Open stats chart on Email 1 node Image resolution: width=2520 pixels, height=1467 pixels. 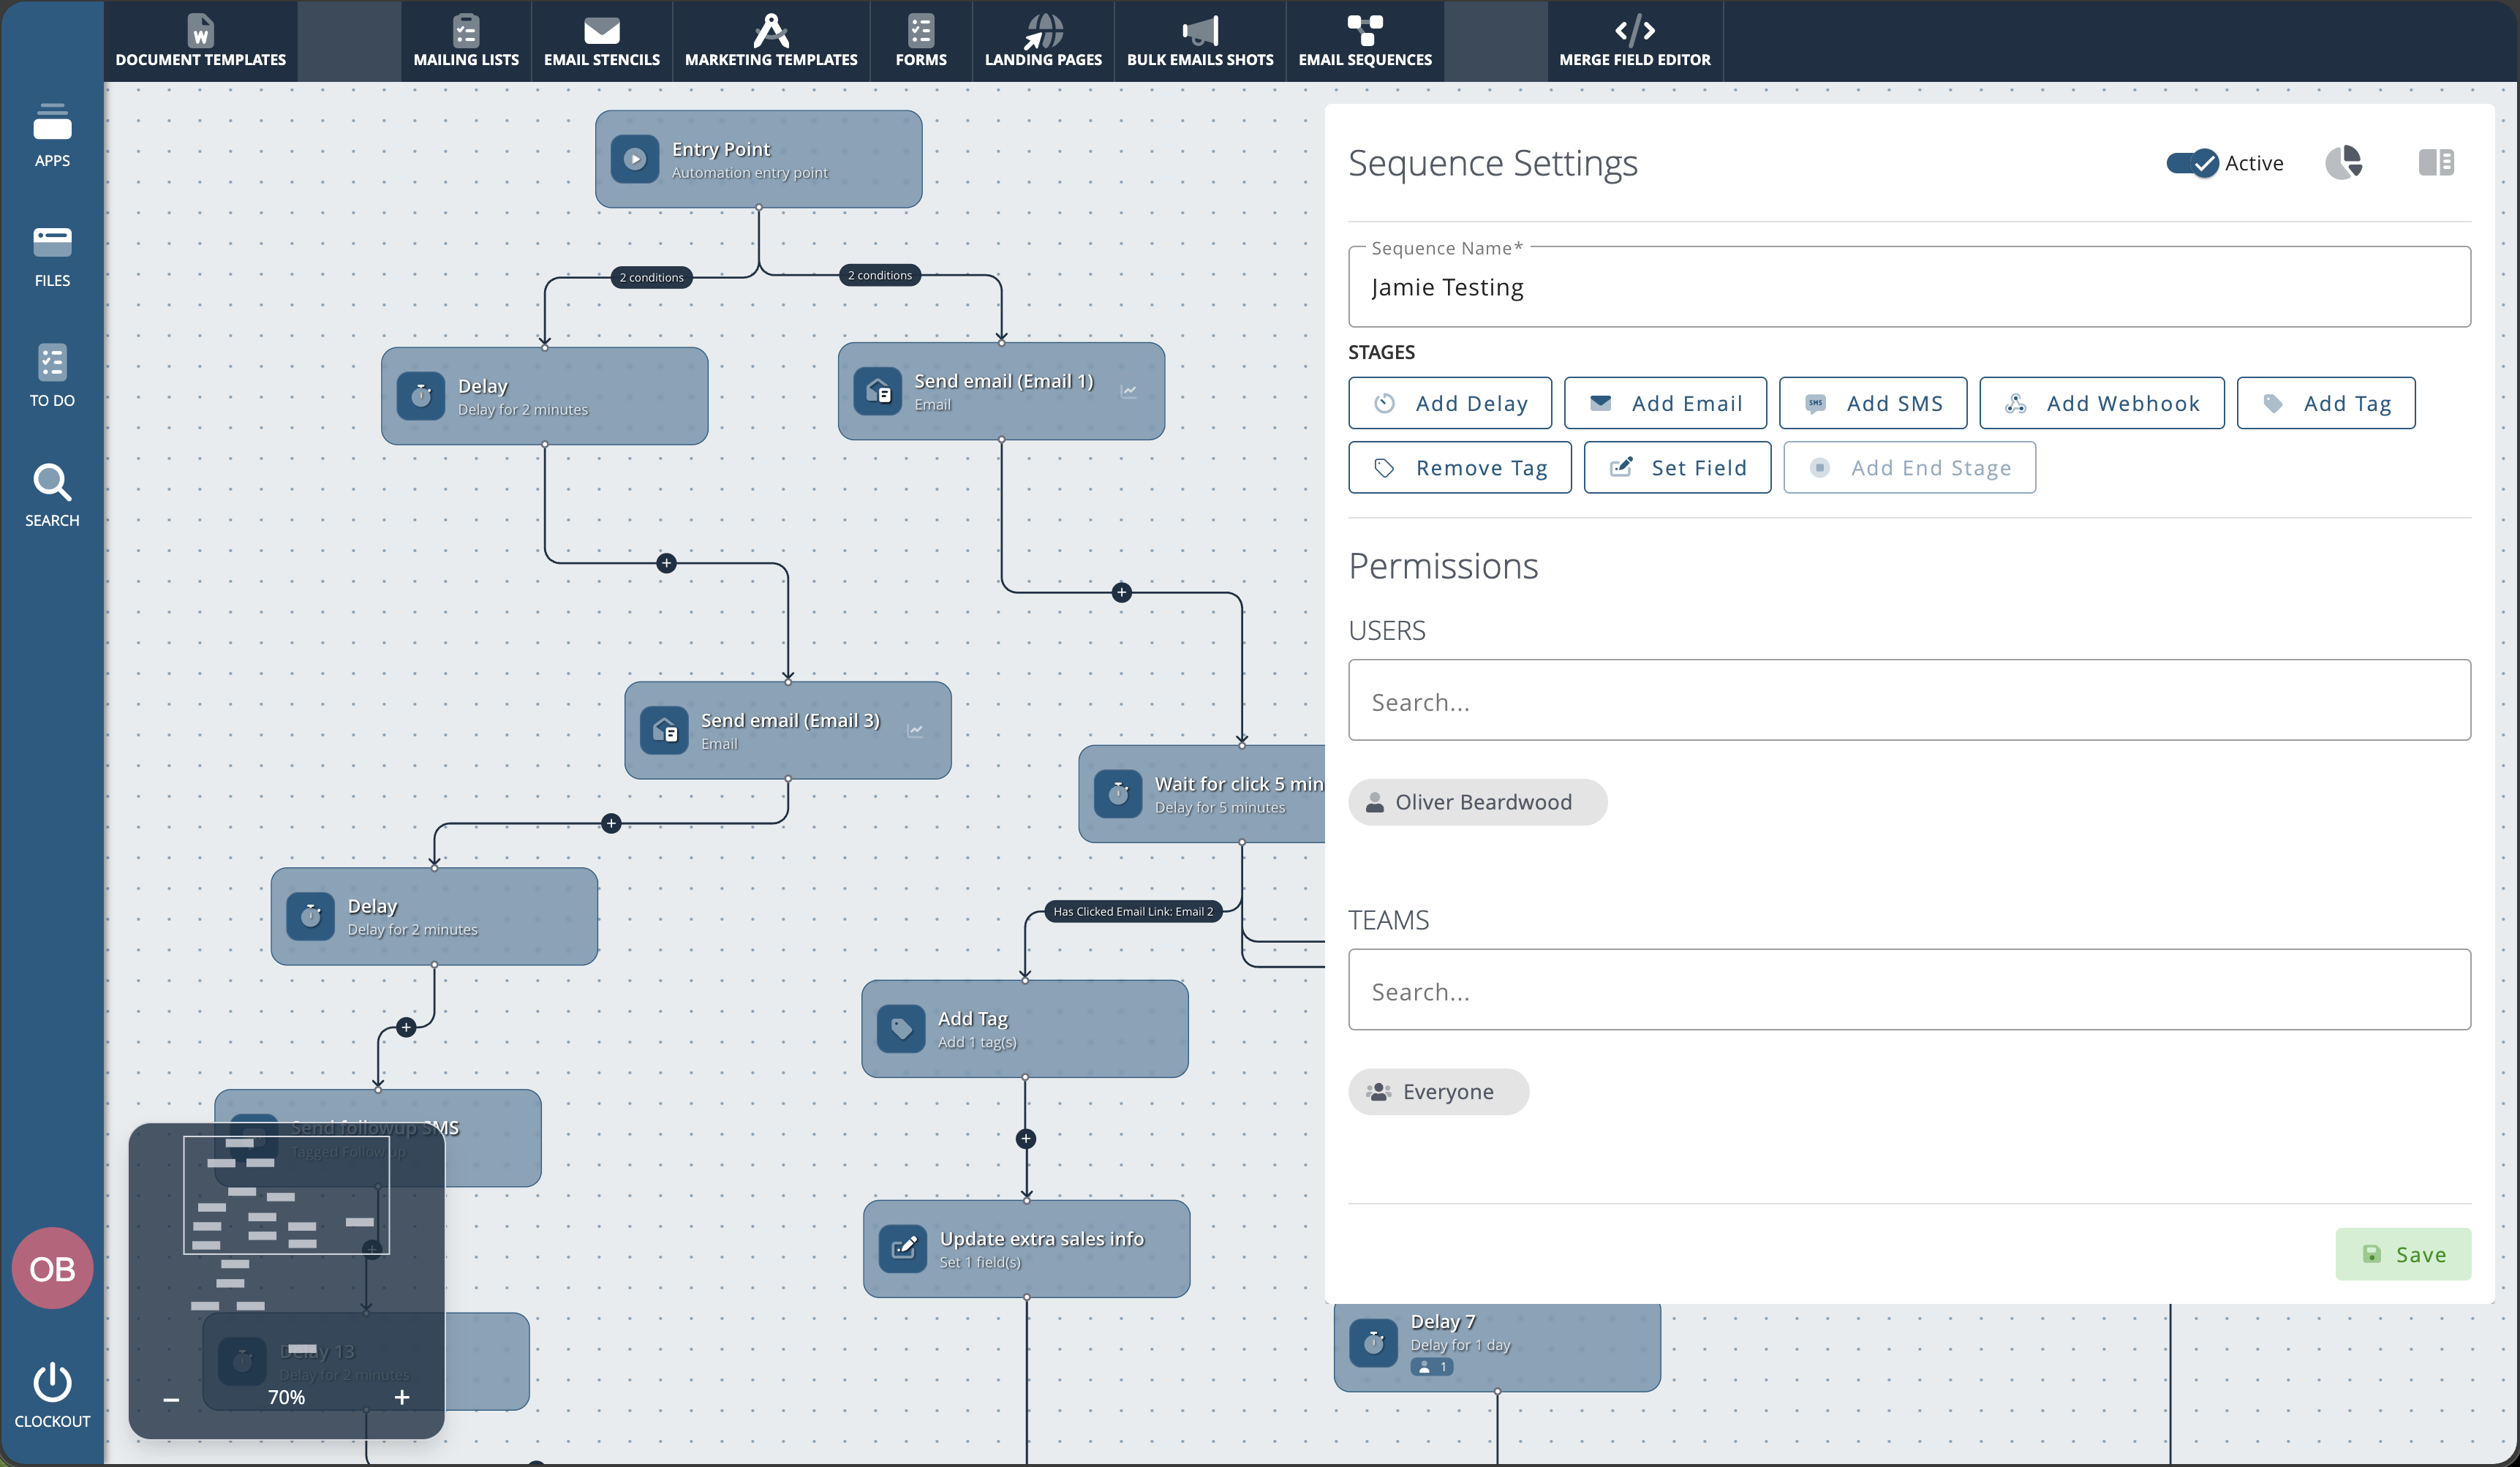pyautogui.click(x=1129, y=391)
